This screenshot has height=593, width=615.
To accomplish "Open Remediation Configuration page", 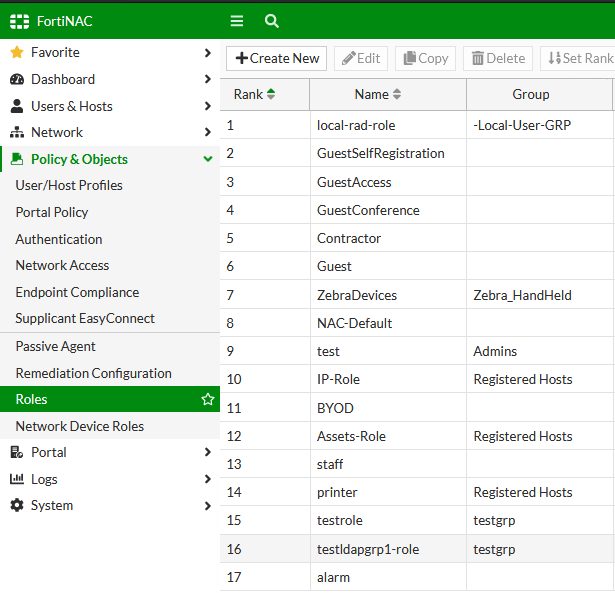I will [93, 373].
